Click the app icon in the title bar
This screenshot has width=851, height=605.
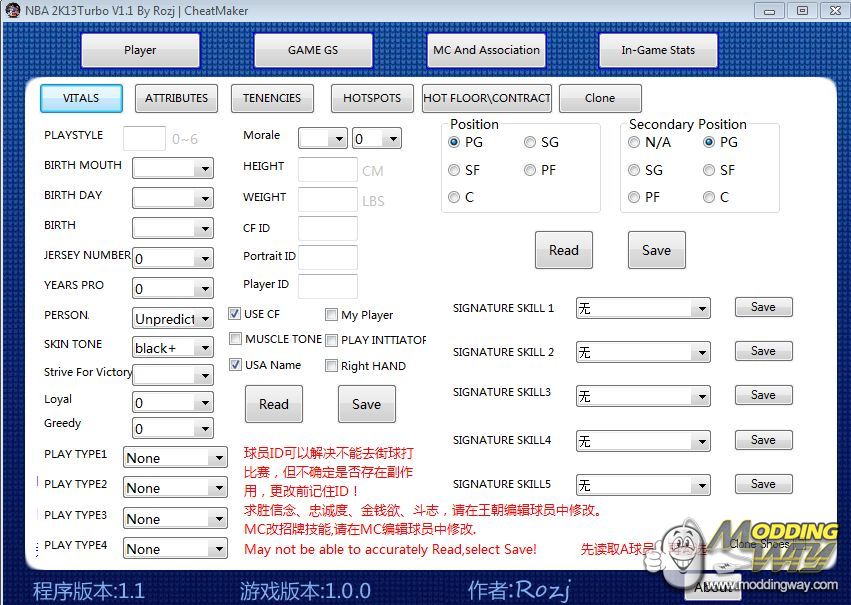[12, 10]
